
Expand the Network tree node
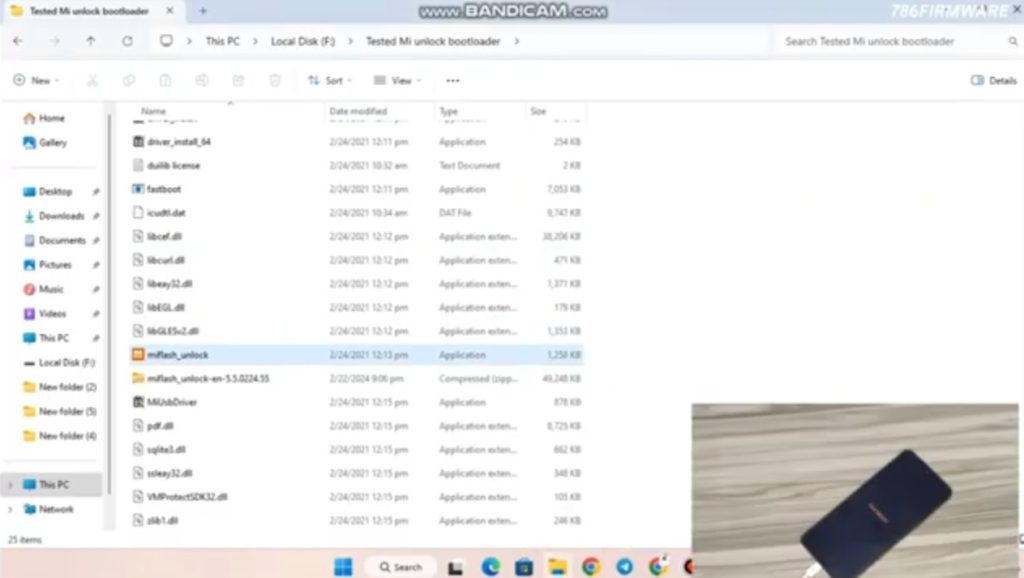tap(11, 509)
